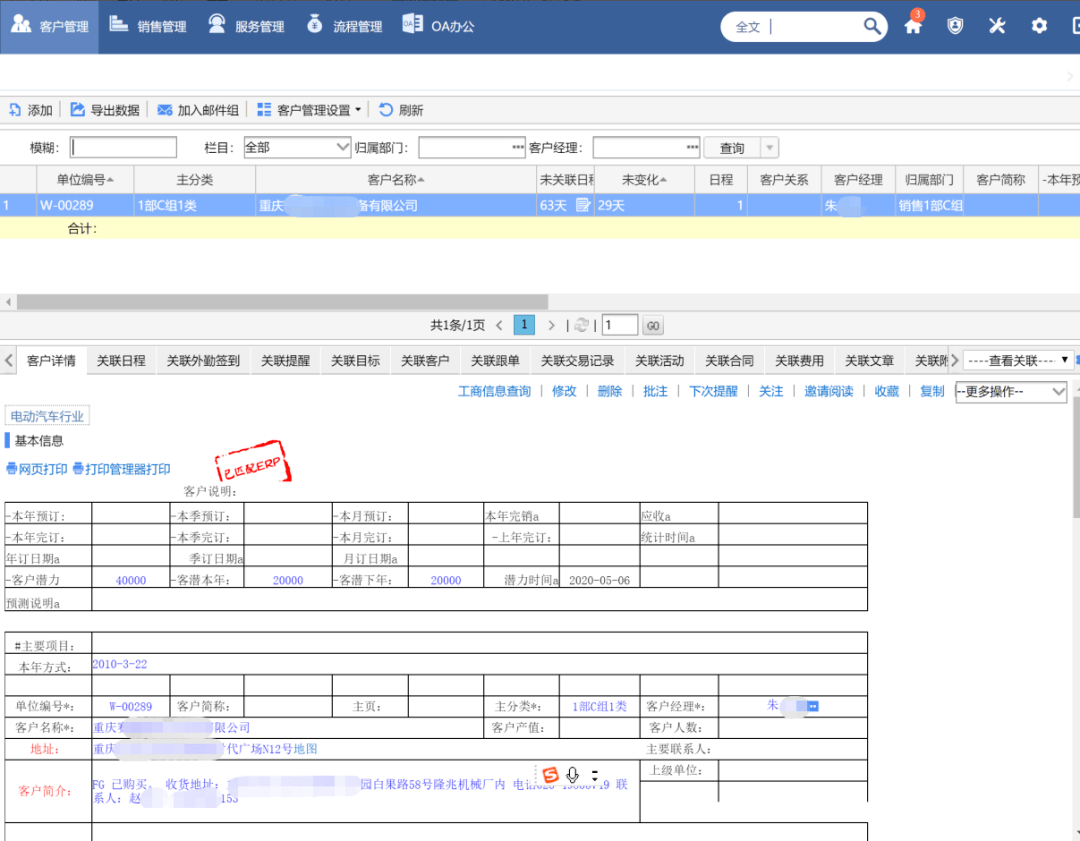
Task: Click the 客户经理 picker icon in form
Action: coord(812,706)
